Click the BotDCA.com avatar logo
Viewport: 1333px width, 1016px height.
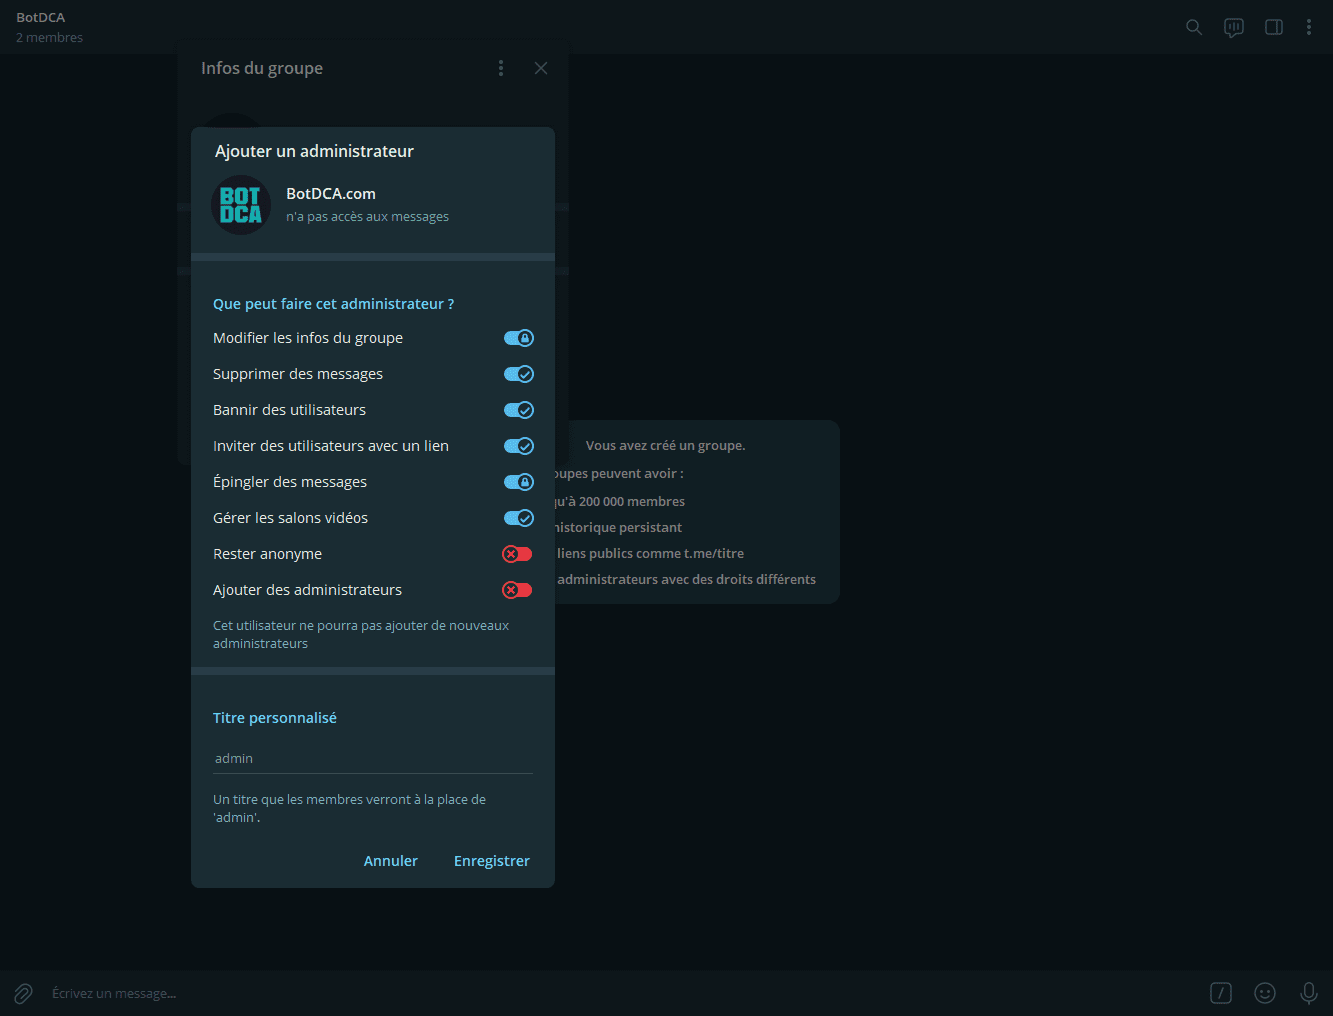(241, 205)
